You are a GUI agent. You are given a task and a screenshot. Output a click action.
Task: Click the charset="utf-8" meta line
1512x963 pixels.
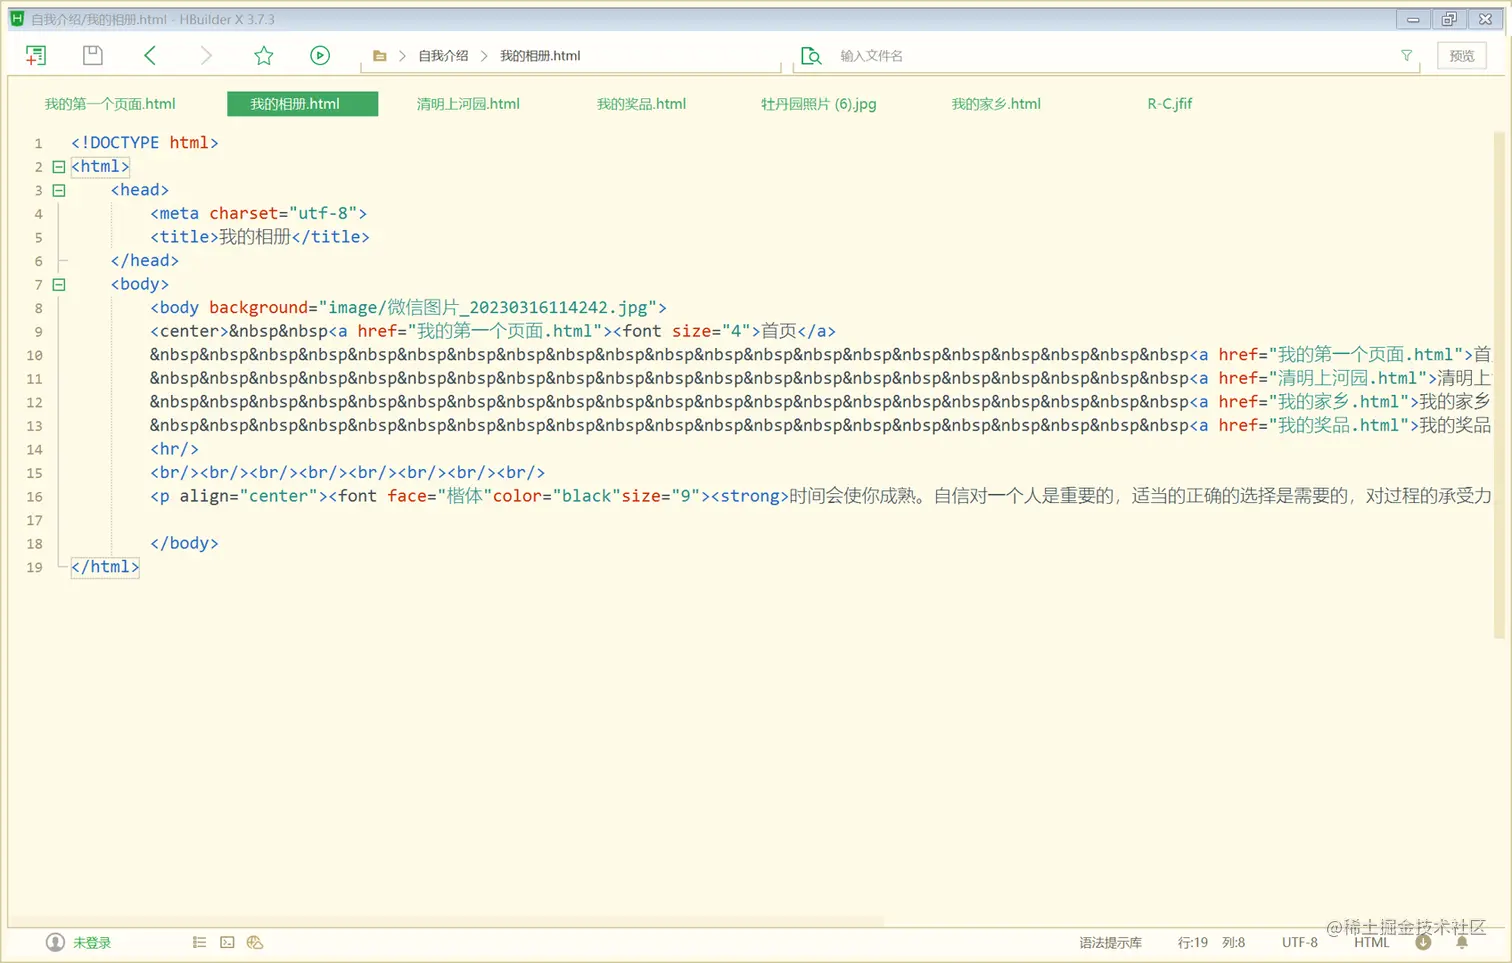click(x=258, y=214)
